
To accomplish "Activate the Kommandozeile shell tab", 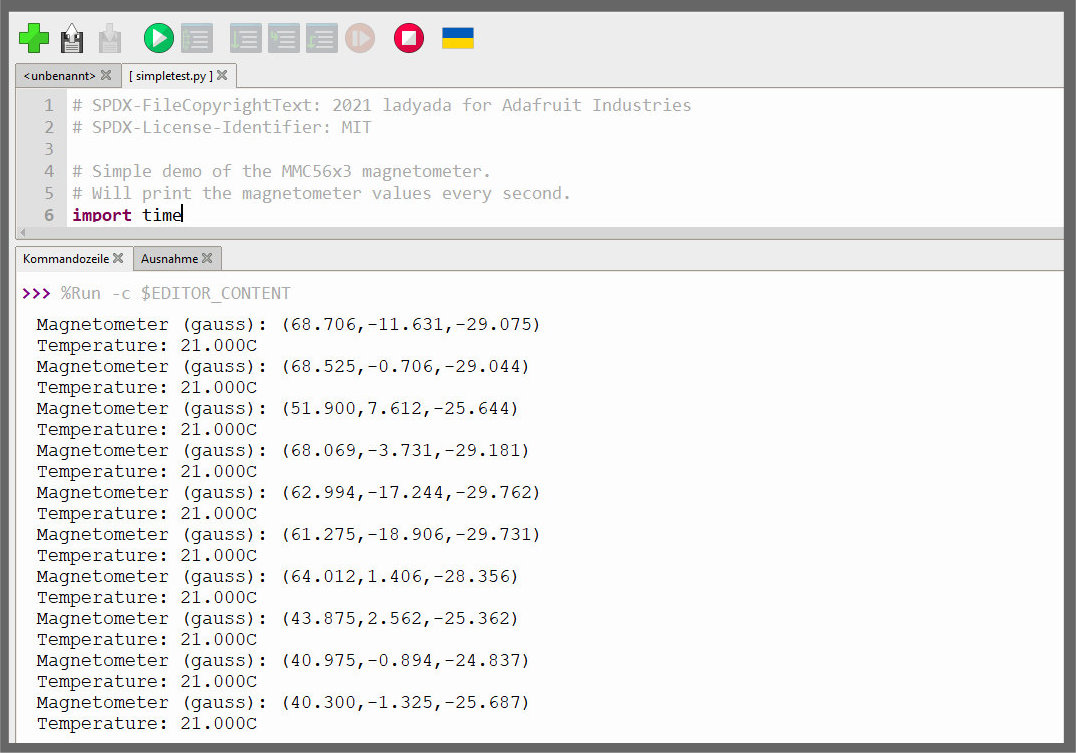I will pyautogui.click(x=66, y=259).
